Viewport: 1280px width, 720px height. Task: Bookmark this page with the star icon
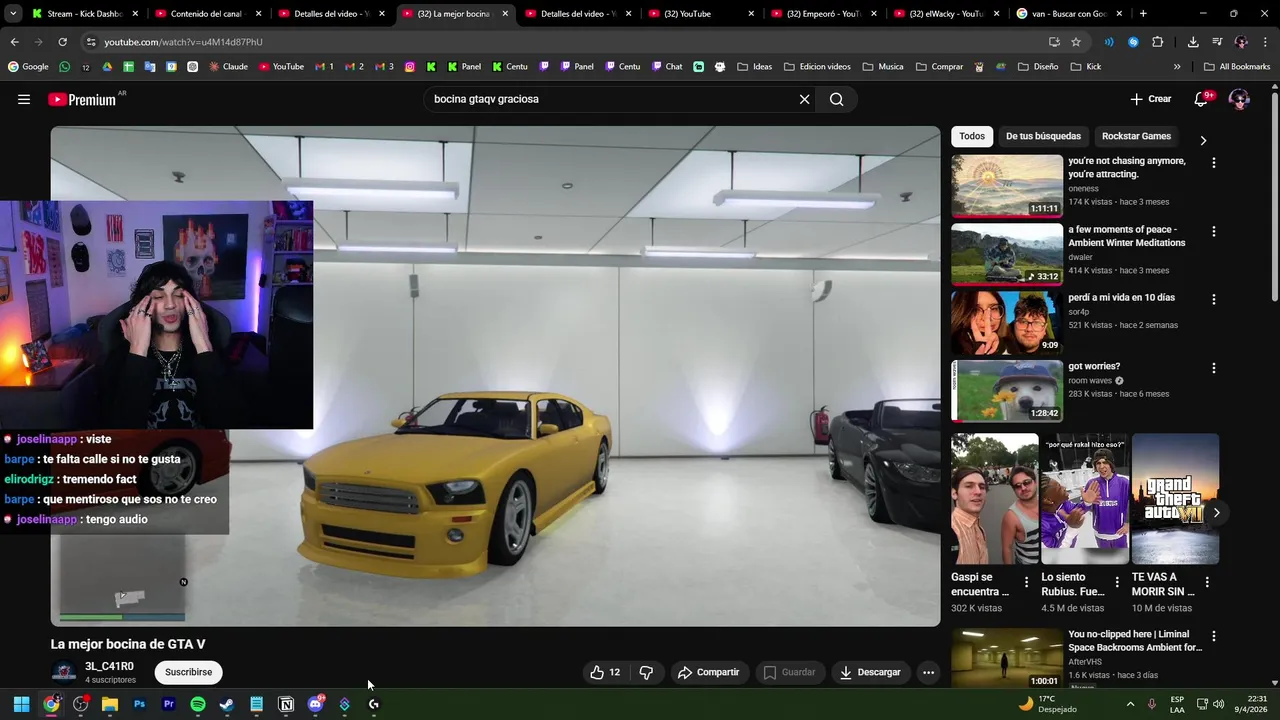[1076, 42]
